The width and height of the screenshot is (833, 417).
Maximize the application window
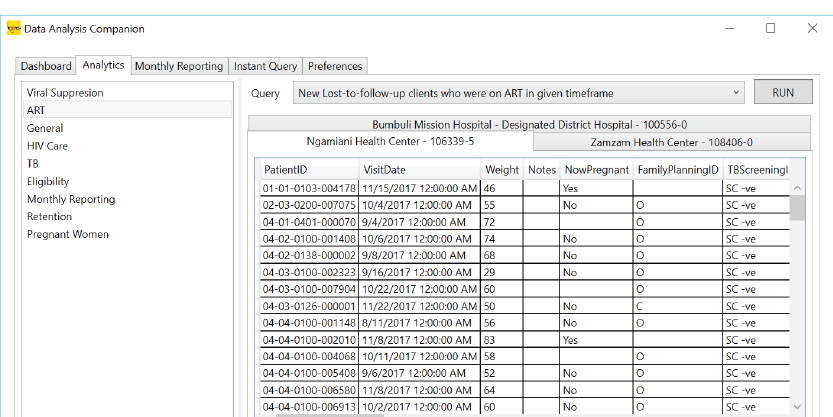click(770, 29)
